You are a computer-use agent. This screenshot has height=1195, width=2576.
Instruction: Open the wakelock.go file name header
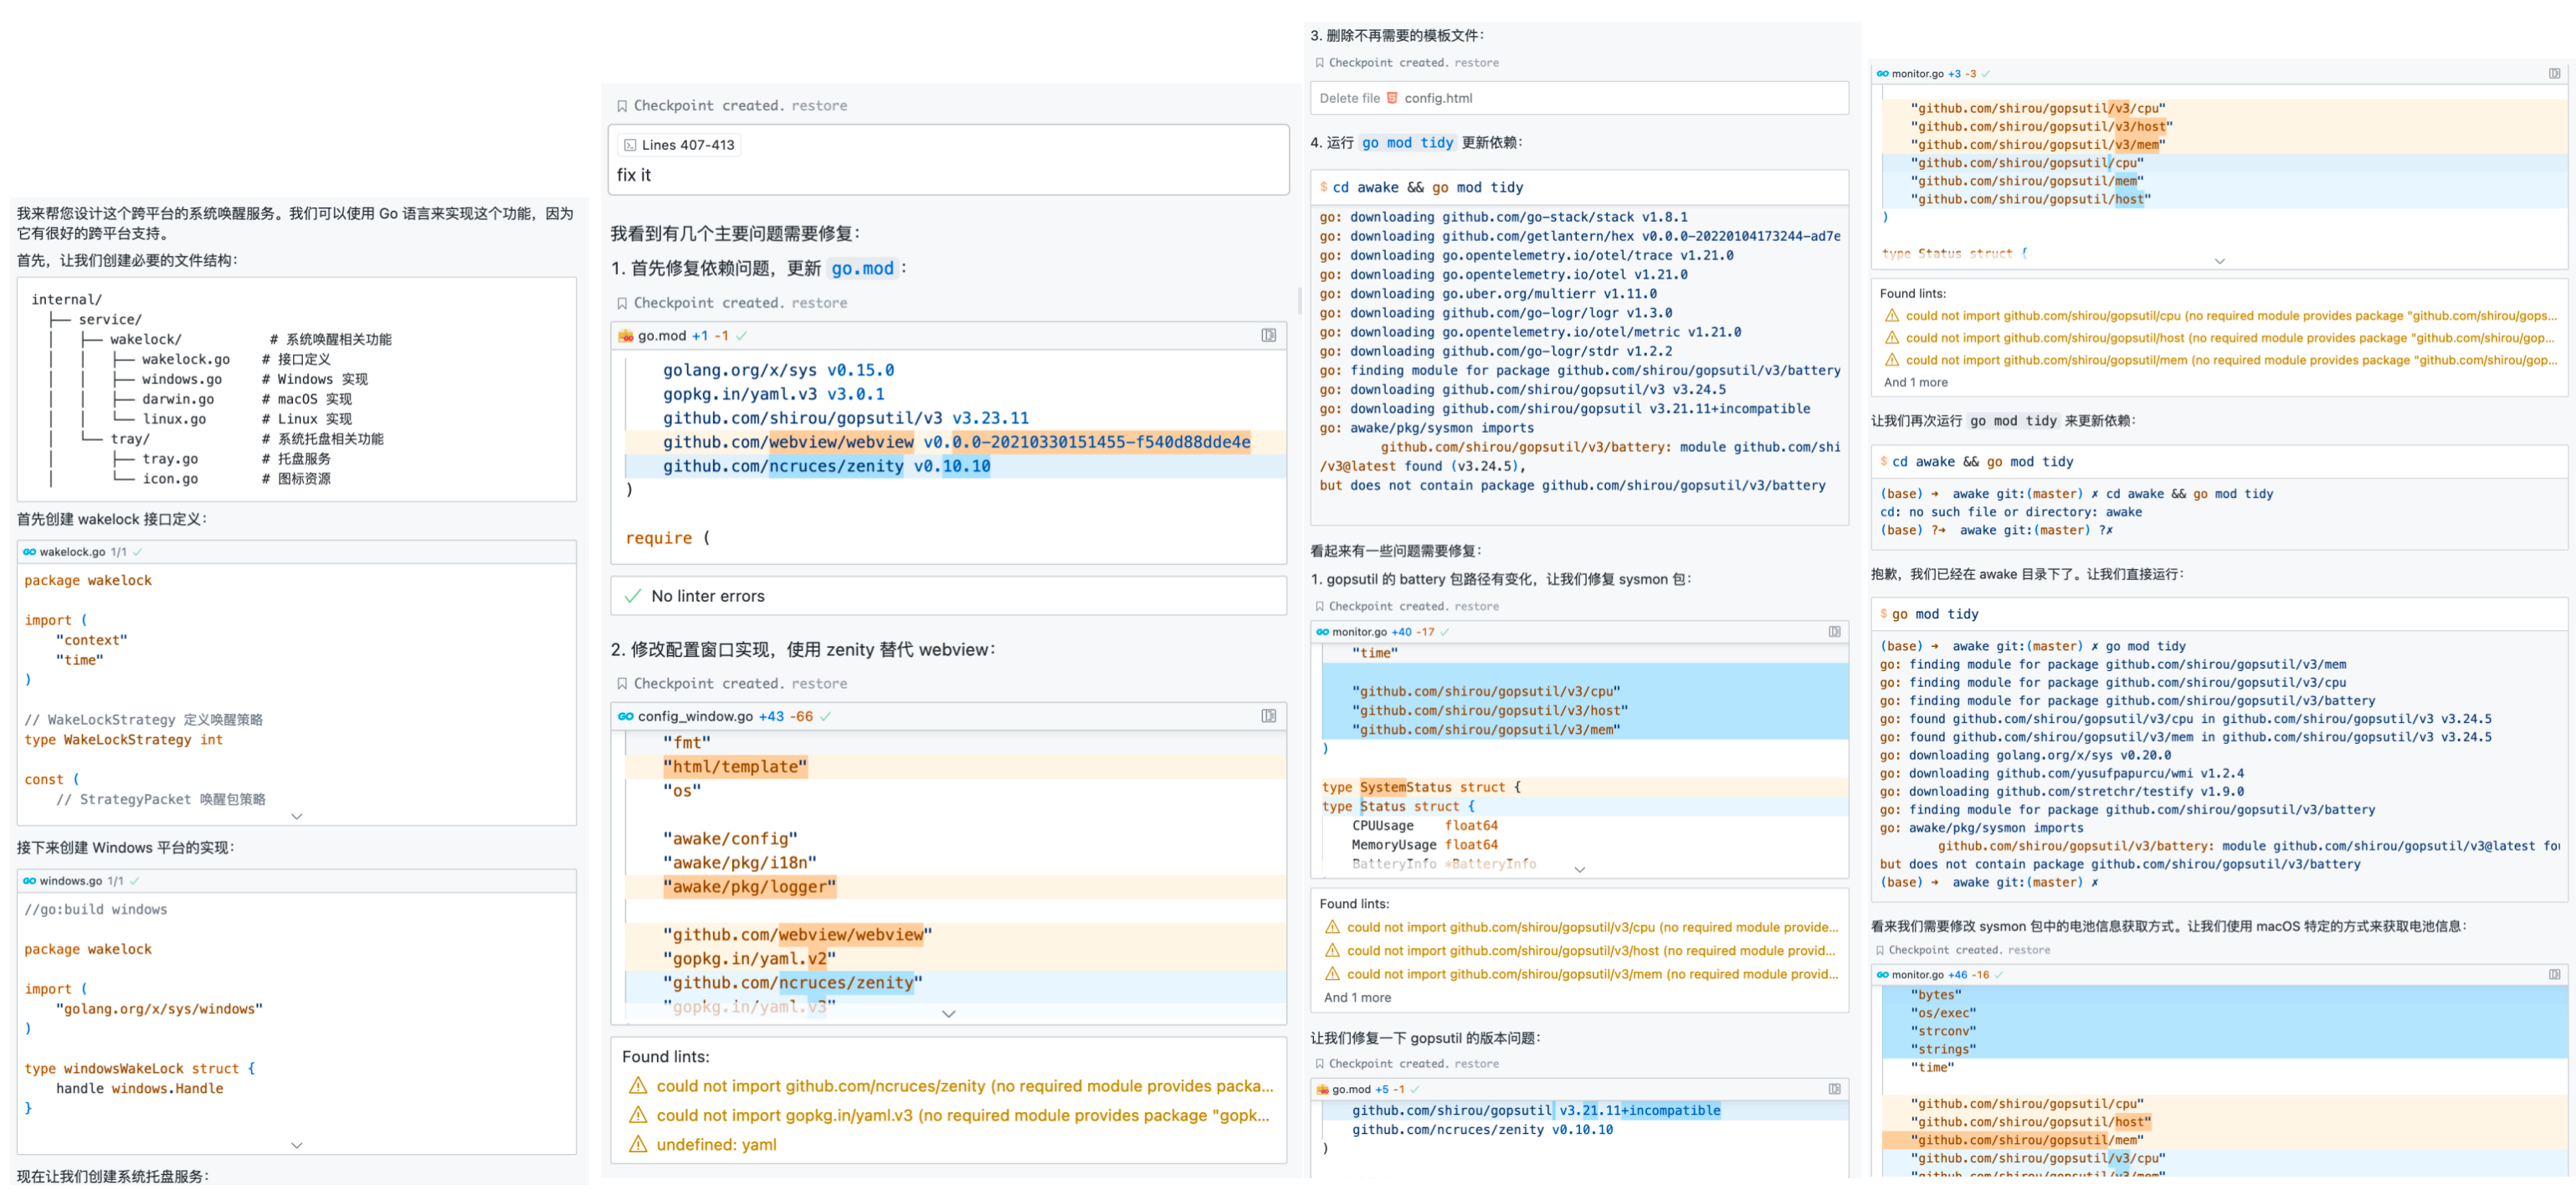click(x=72, y=552)
